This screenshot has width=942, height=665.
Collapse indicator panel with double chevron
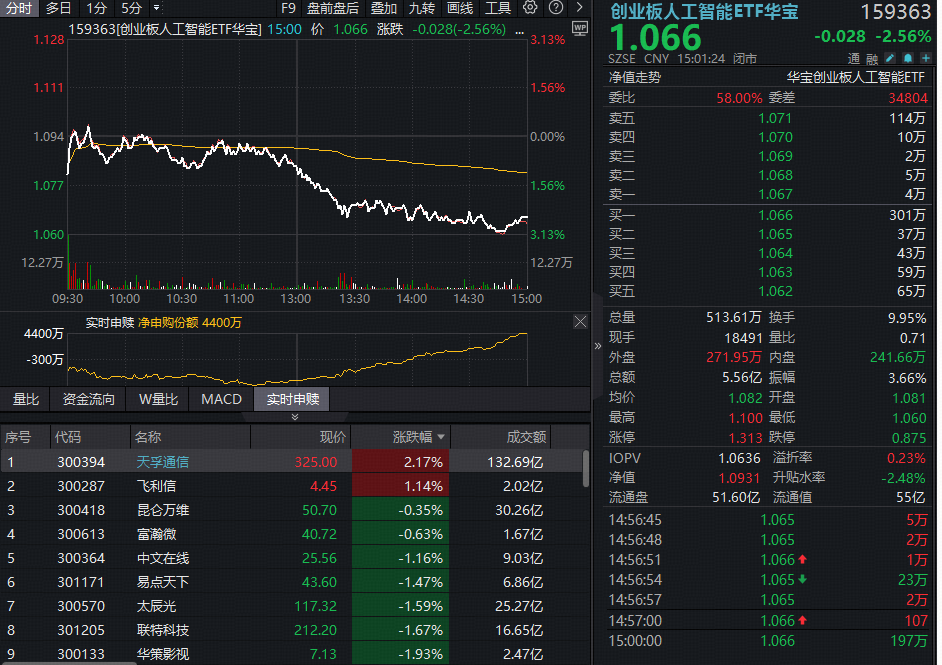[295, 417]
